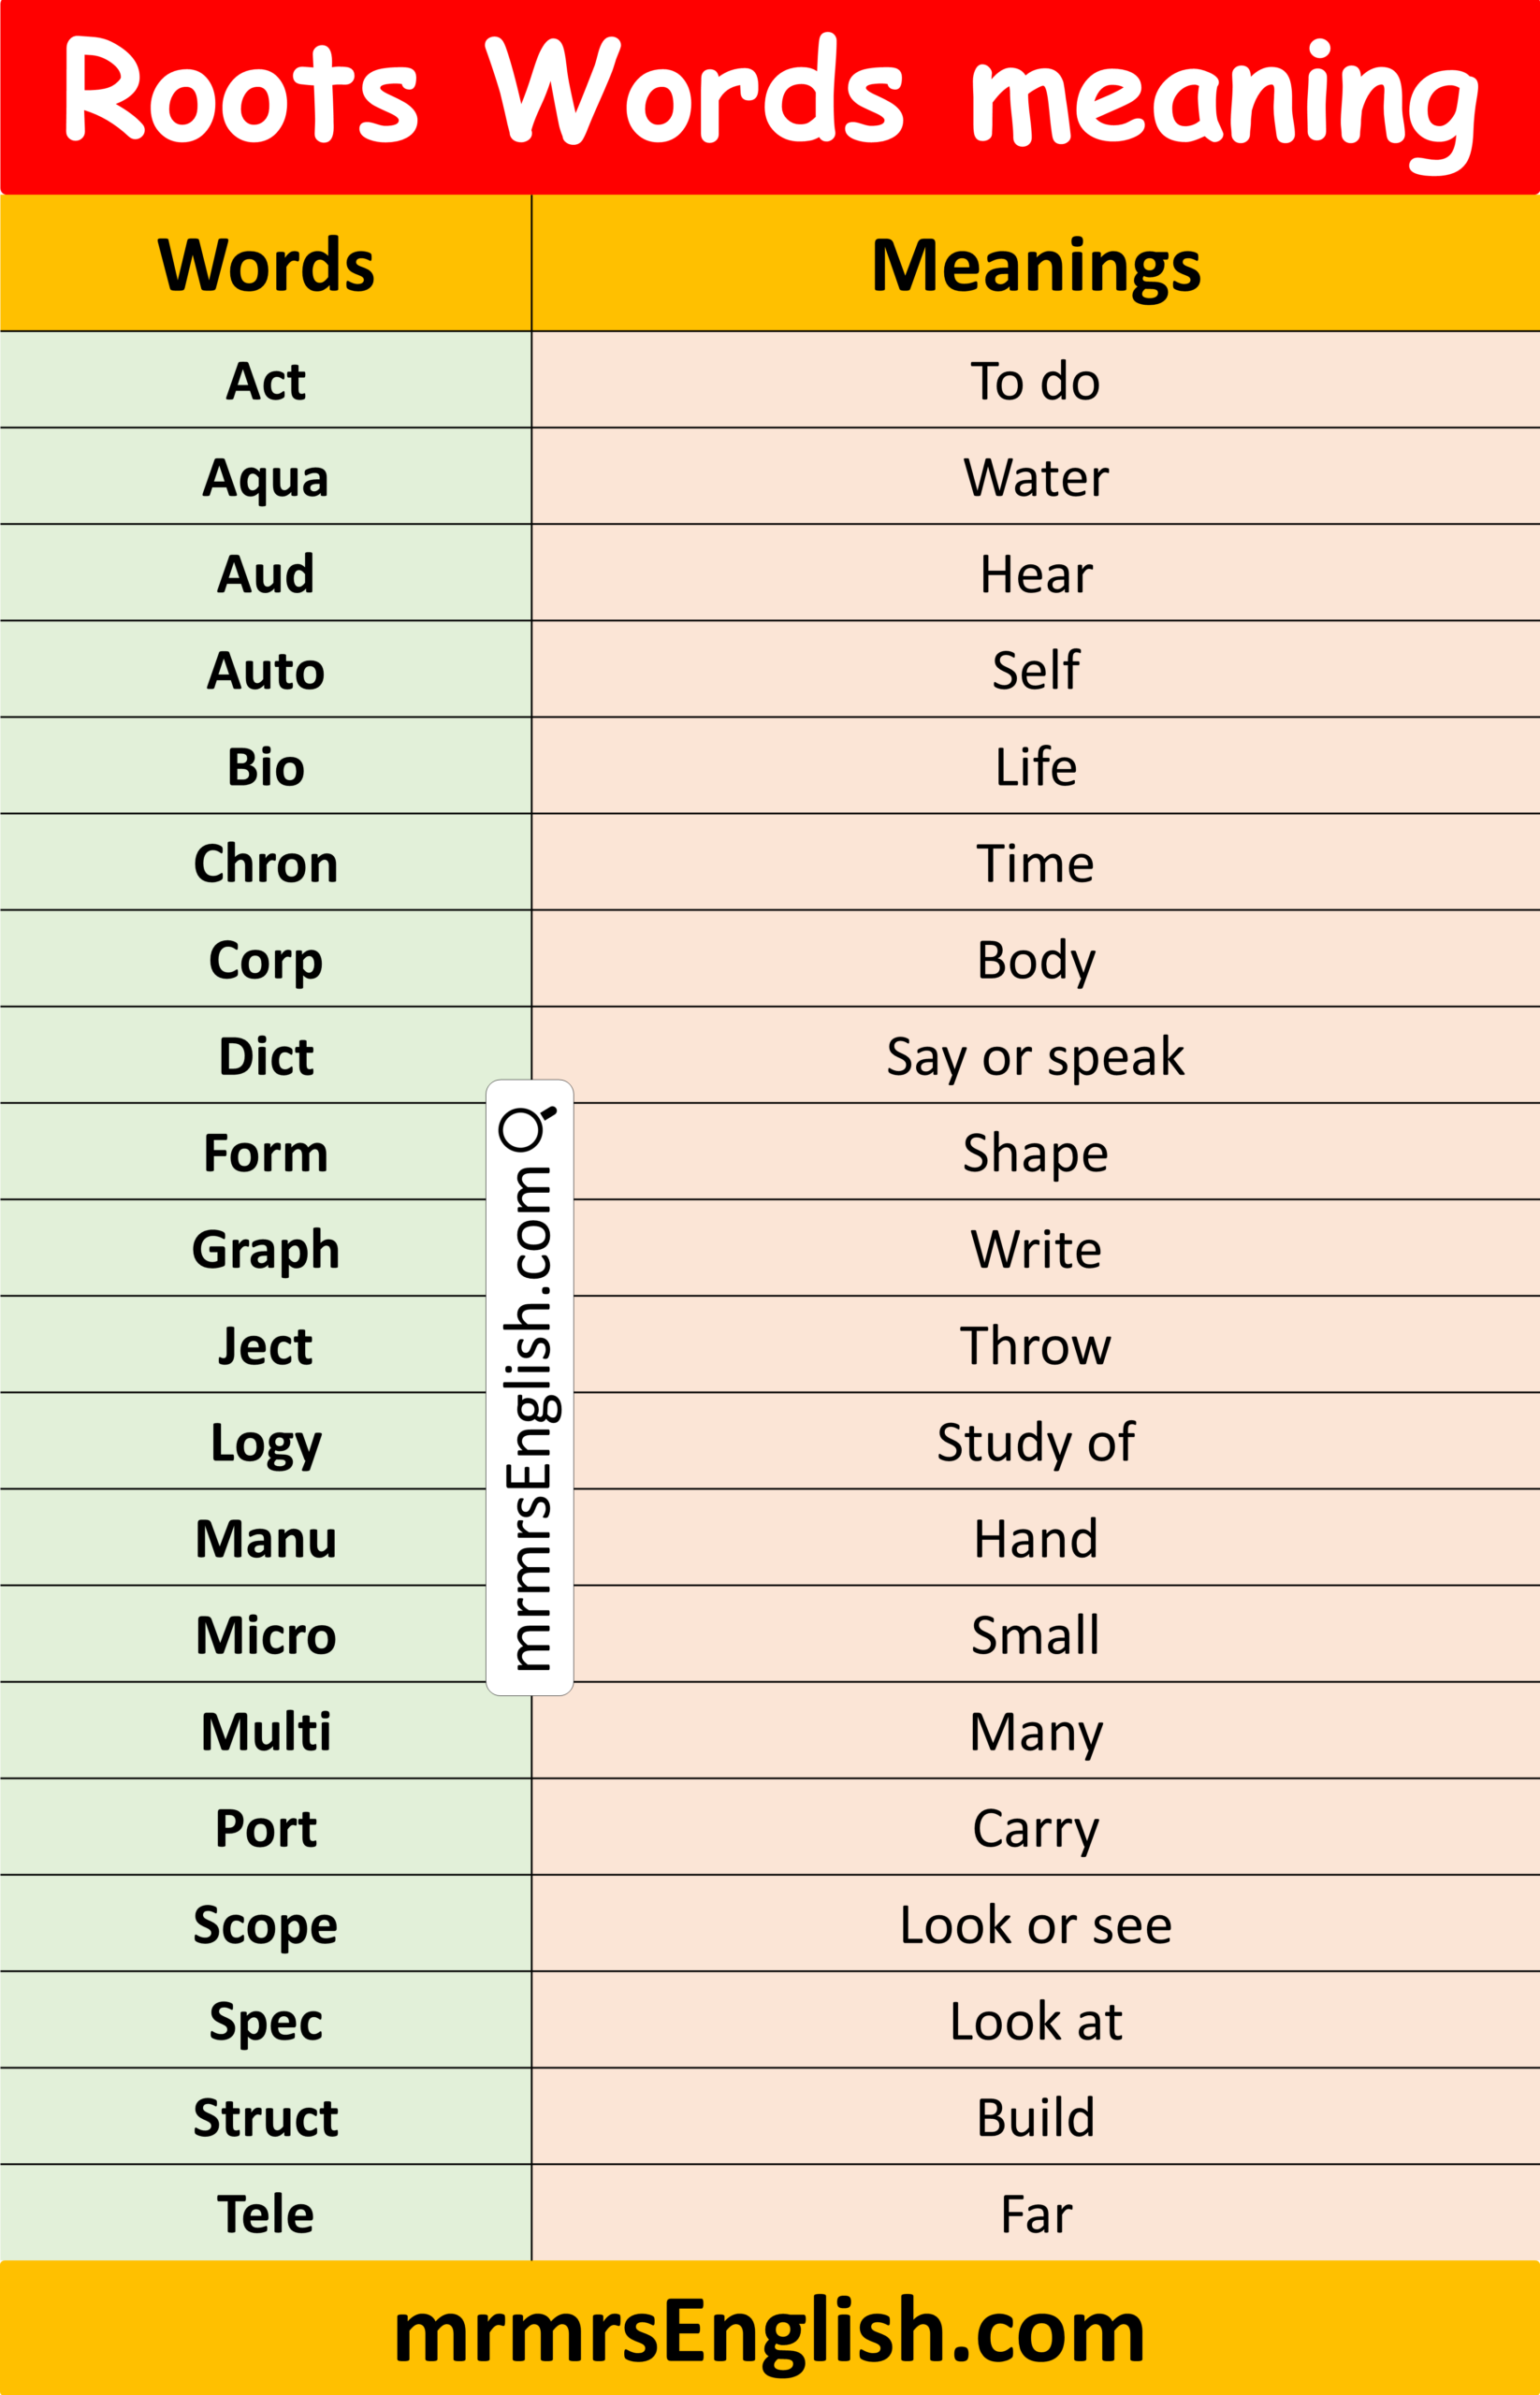The width and height of the screenshot is (1540, 2395).
Task: Click the 'Study of' meaning cell
Action: (x=1035, y=1442)
